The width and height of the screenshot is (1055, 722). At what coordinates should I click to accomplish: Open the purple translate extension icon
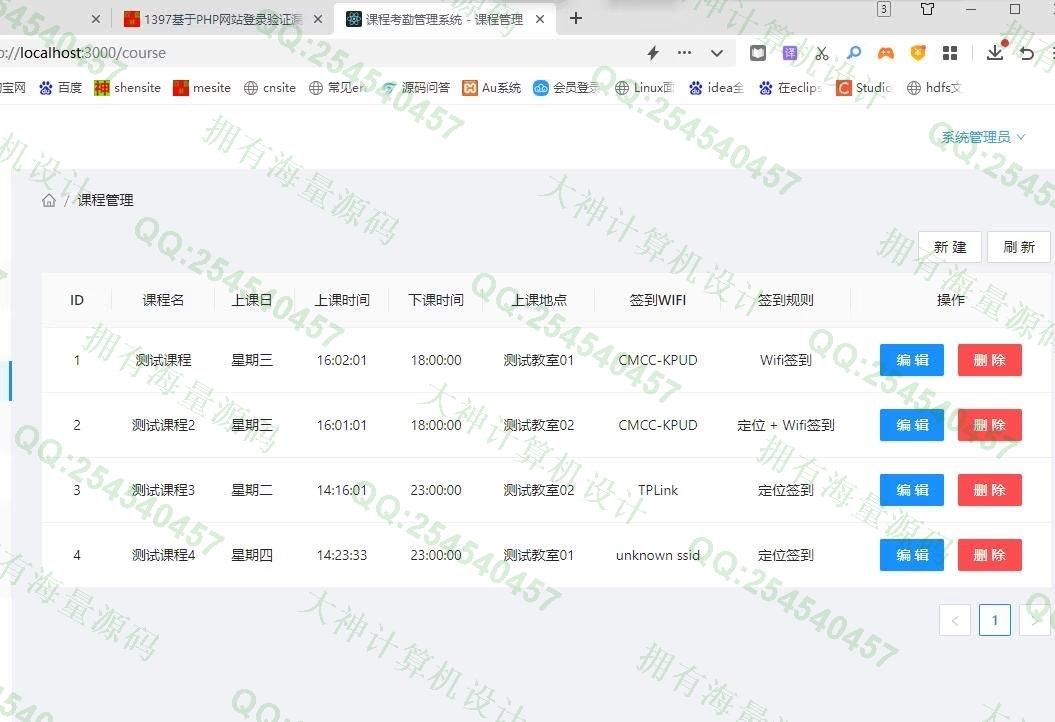tap(790, 53)
